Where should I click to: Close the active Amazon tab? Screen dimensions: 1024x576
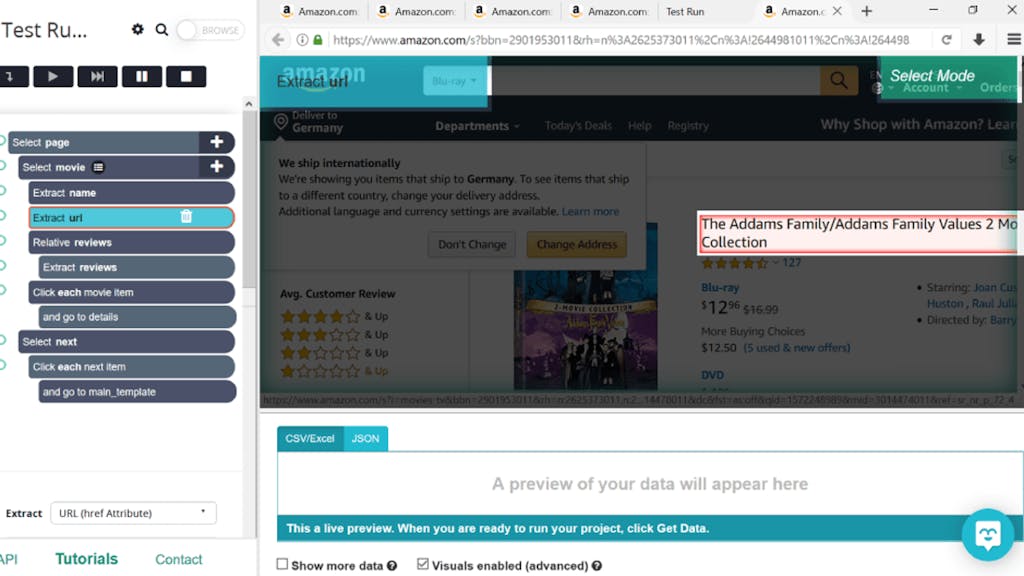click(837, 11)
